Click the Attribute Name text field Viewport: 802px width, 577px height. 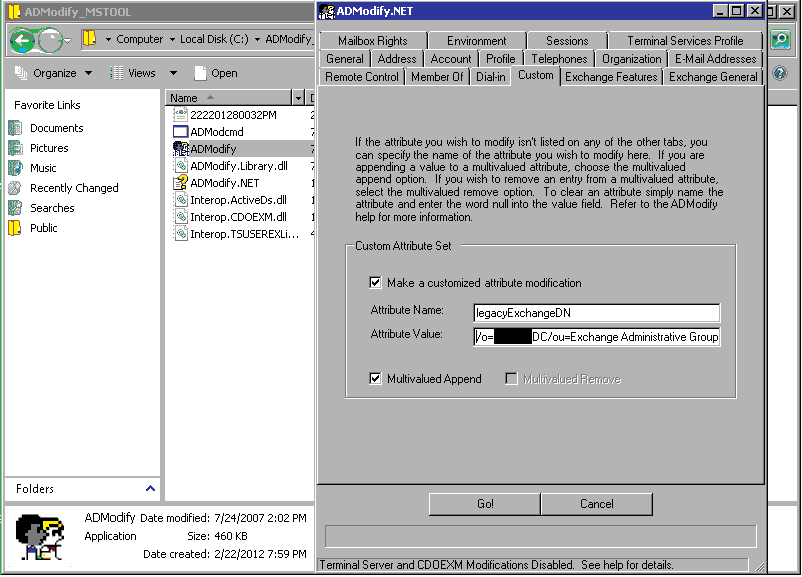click(597, 312)
